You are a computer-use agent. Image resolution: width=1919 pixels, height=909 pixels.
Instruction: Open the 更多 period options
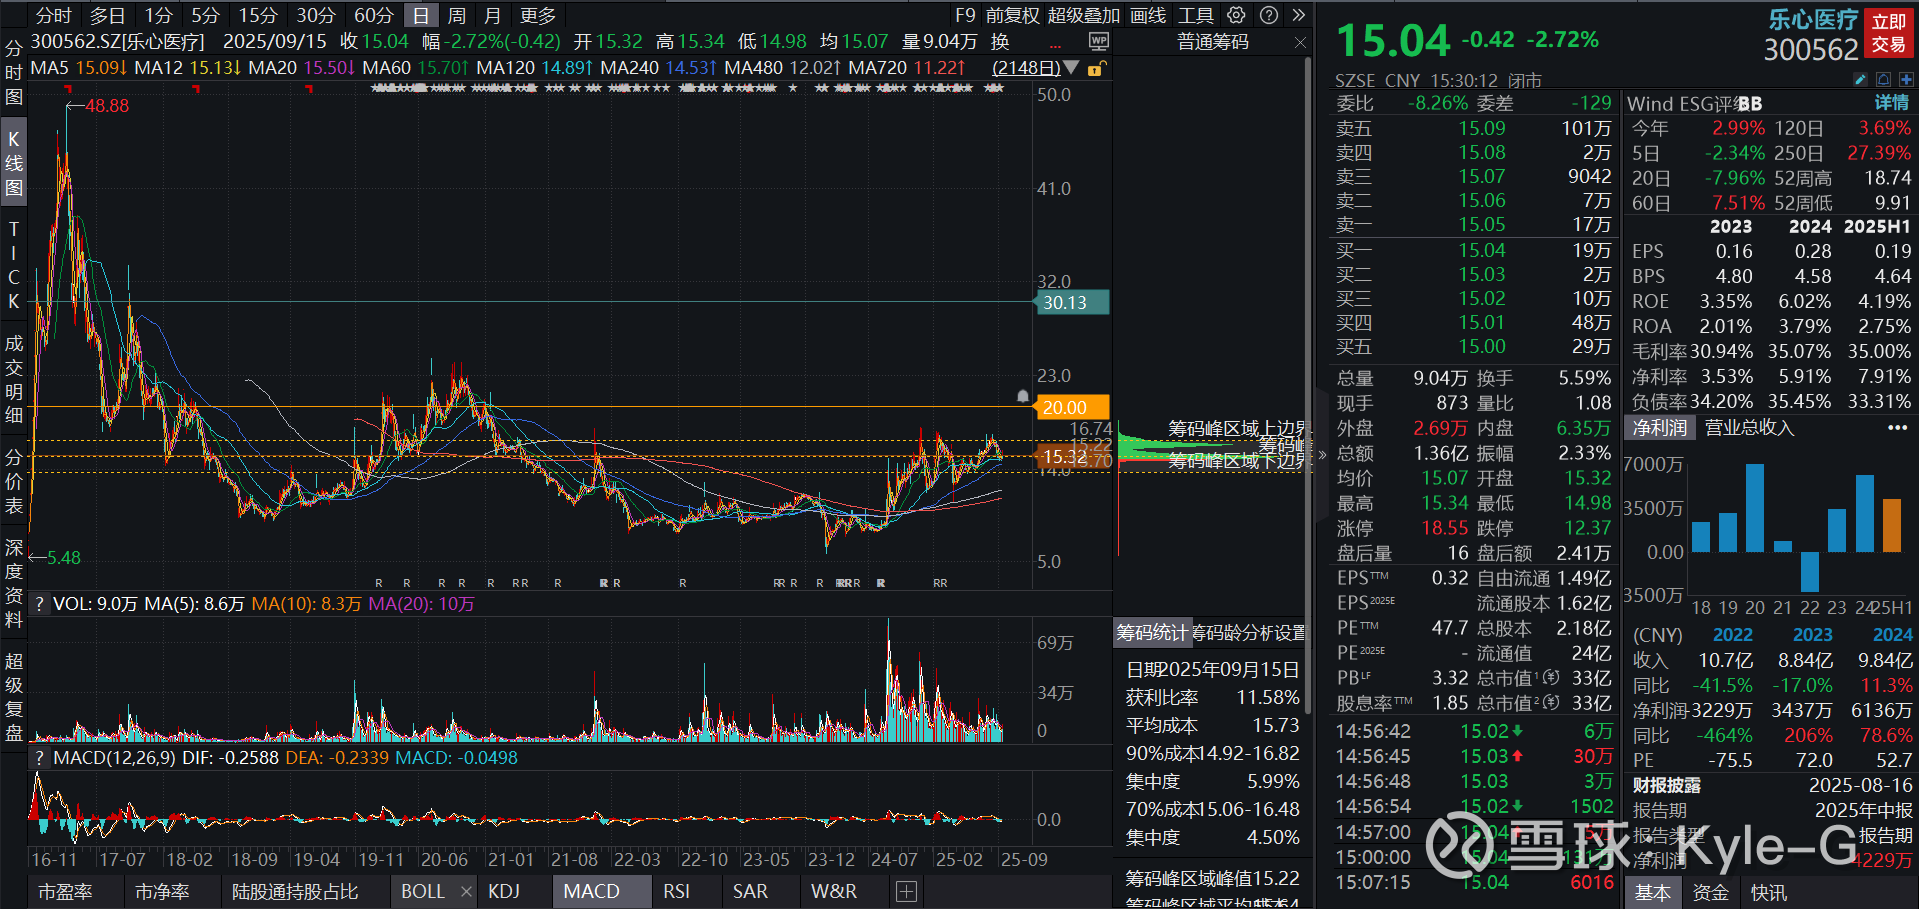[x=538, y=15]
